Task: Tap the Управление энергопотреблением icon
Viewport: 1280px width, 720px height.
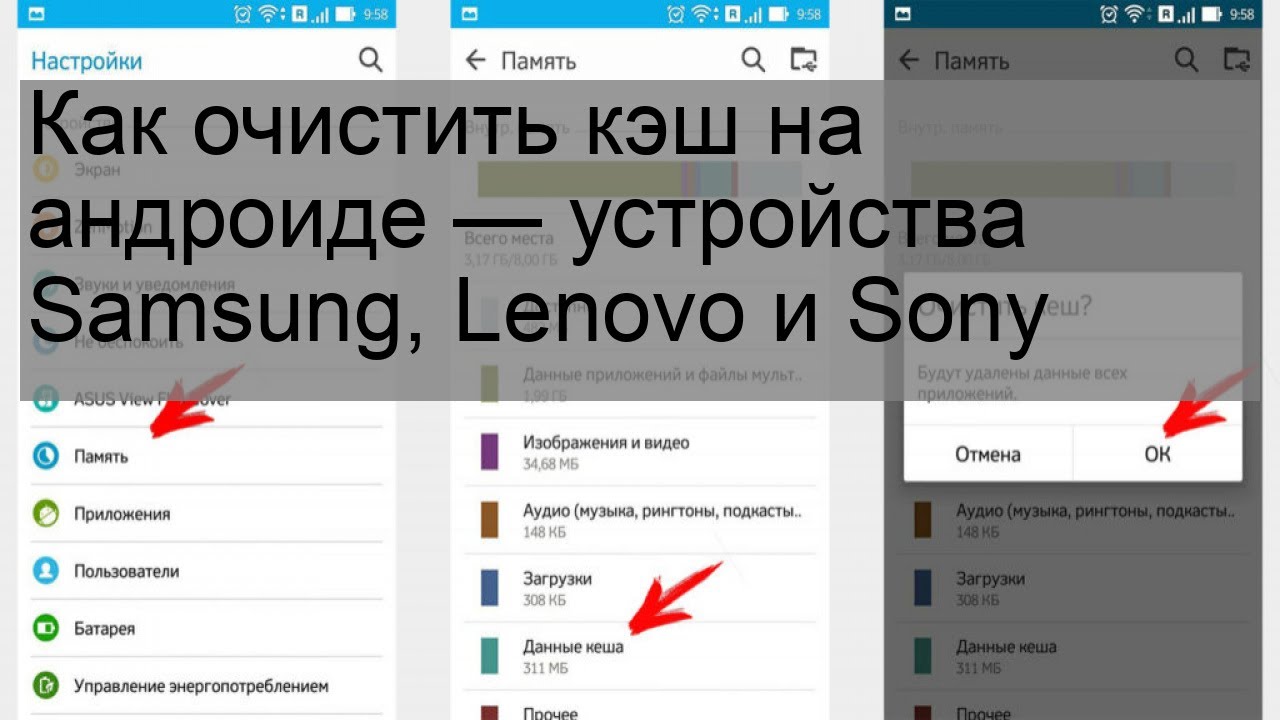Action: tap(46, 686)
